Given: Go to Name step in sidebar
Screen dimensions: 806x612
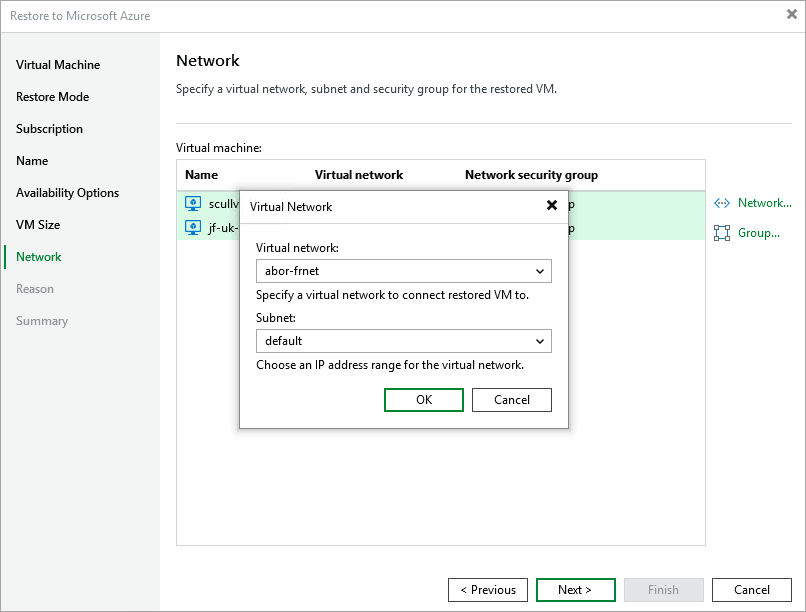Looking at the screenshot, I should (32, 161).
